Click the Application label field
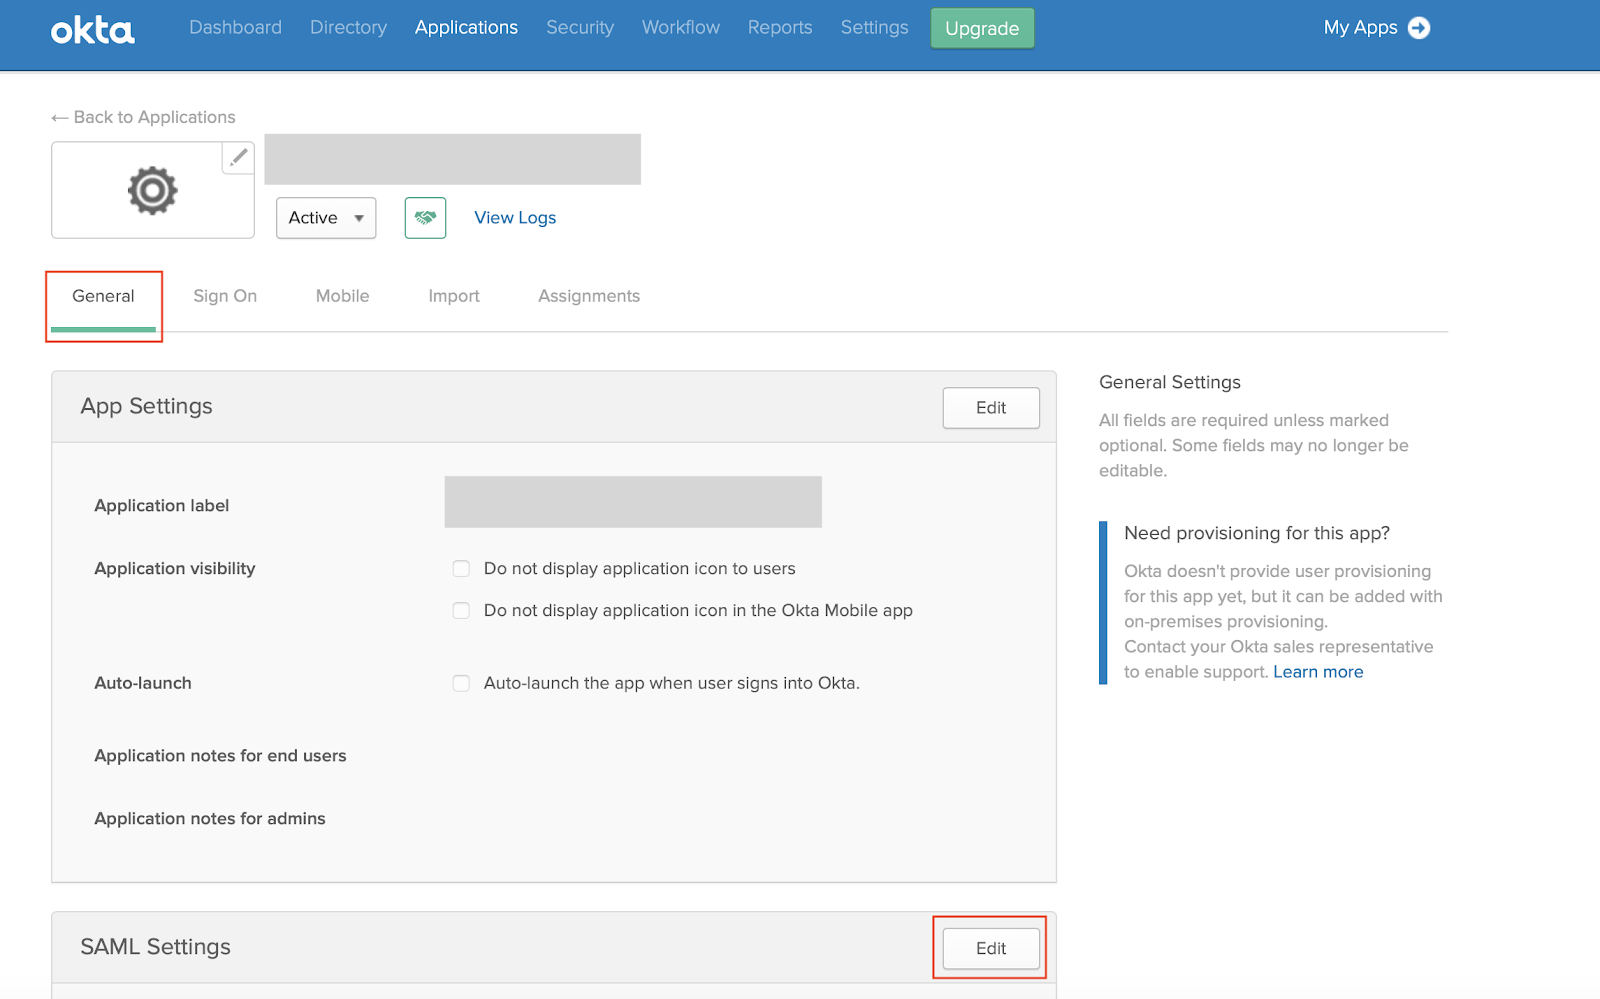Screen dimensions: 1600x999 (632, 501)
